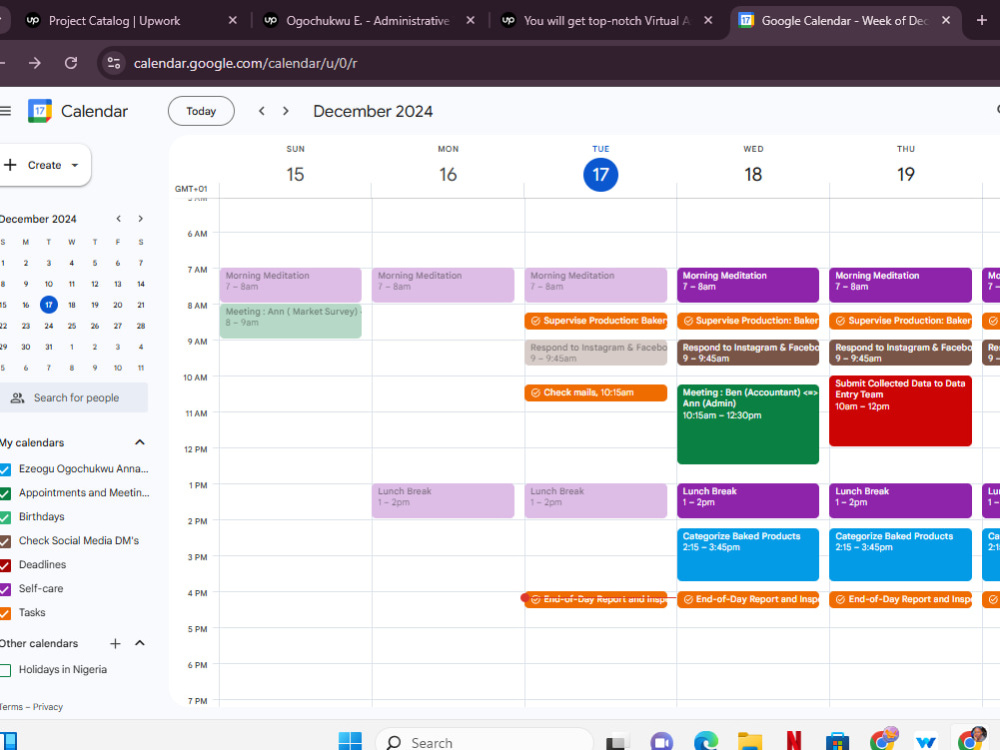The width and height of the screenshot is (1000, 750).
Task: Select December 25 in mini calendar
Action: pos(71,326)
